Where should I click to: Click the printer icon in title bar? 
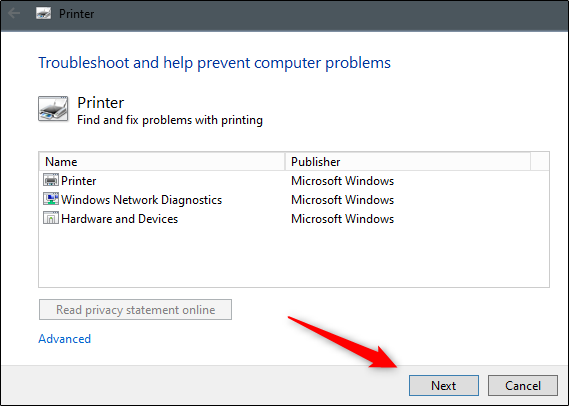(x=43, y=13)
